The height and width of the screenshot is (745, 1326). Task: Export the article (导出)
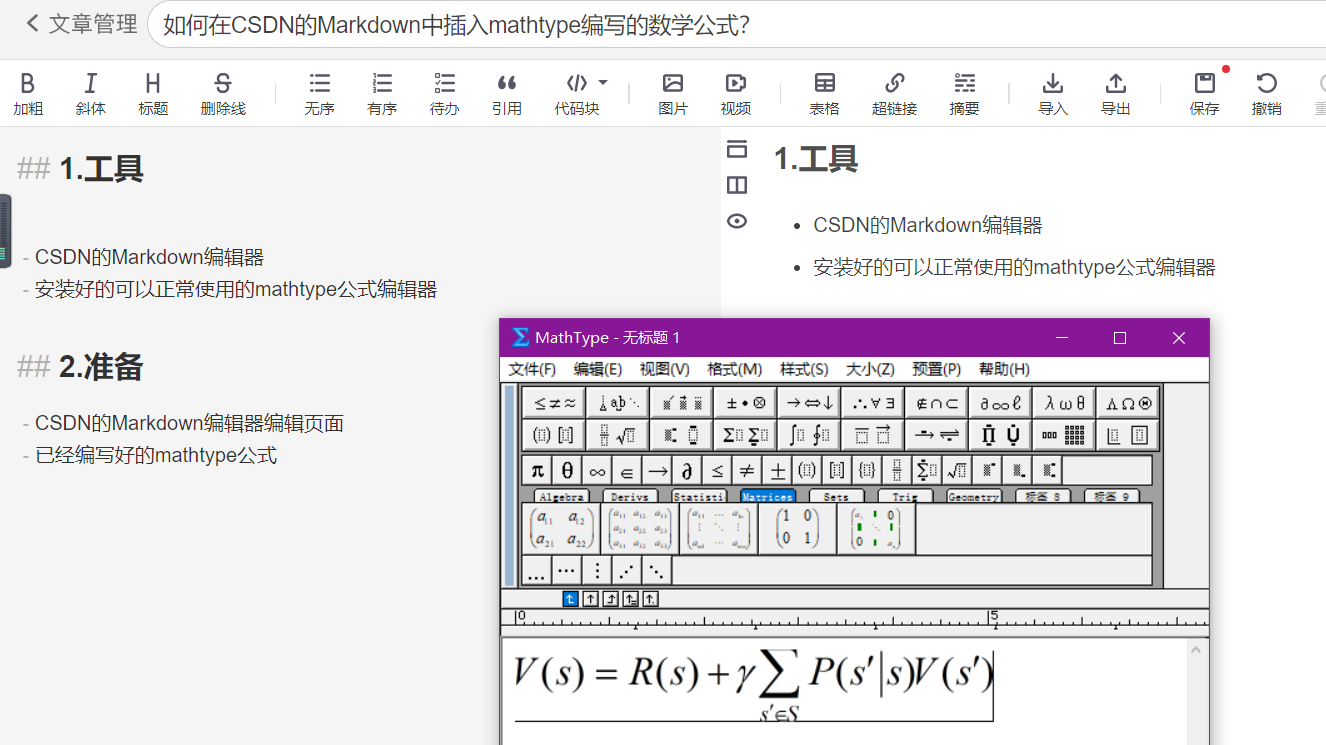tap(1116, 95)
